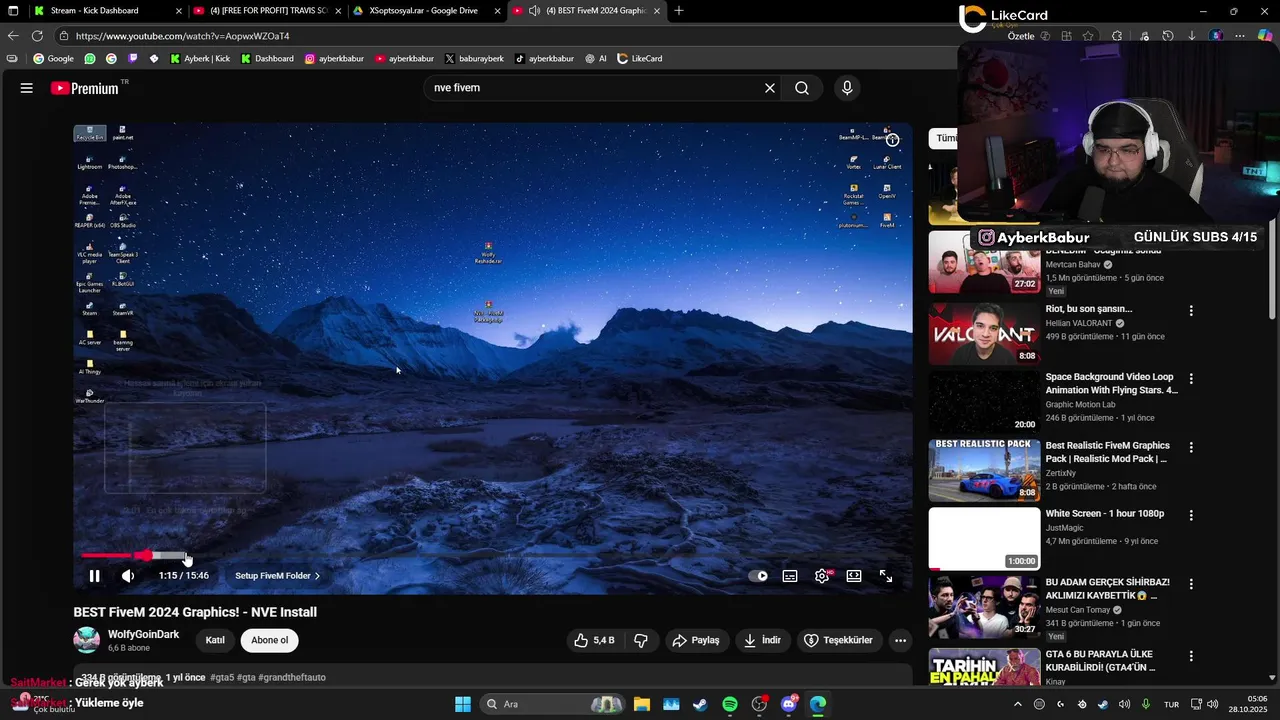Open options for White Screen 1 hour
This screenshot has height=720, width=1280.
tap(1191, 515)
